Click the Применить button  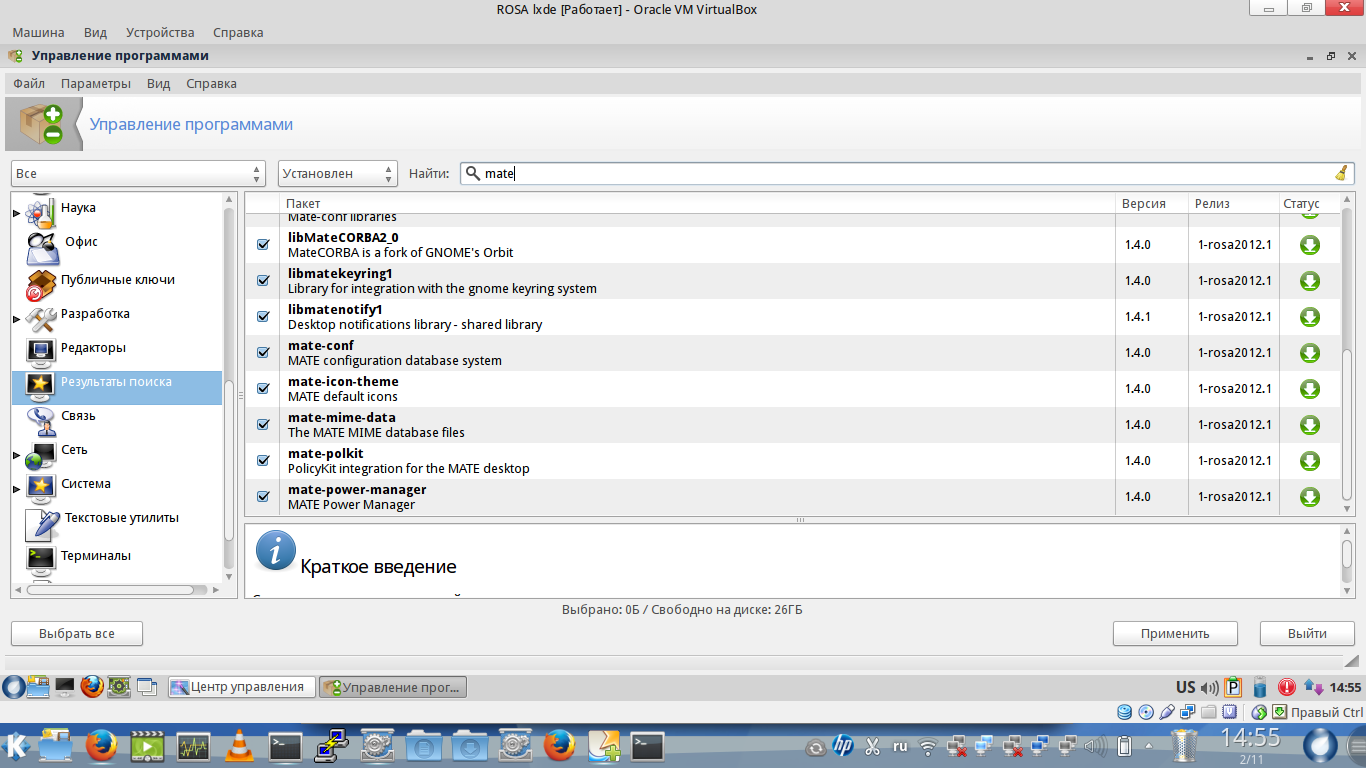(1175, 633)
